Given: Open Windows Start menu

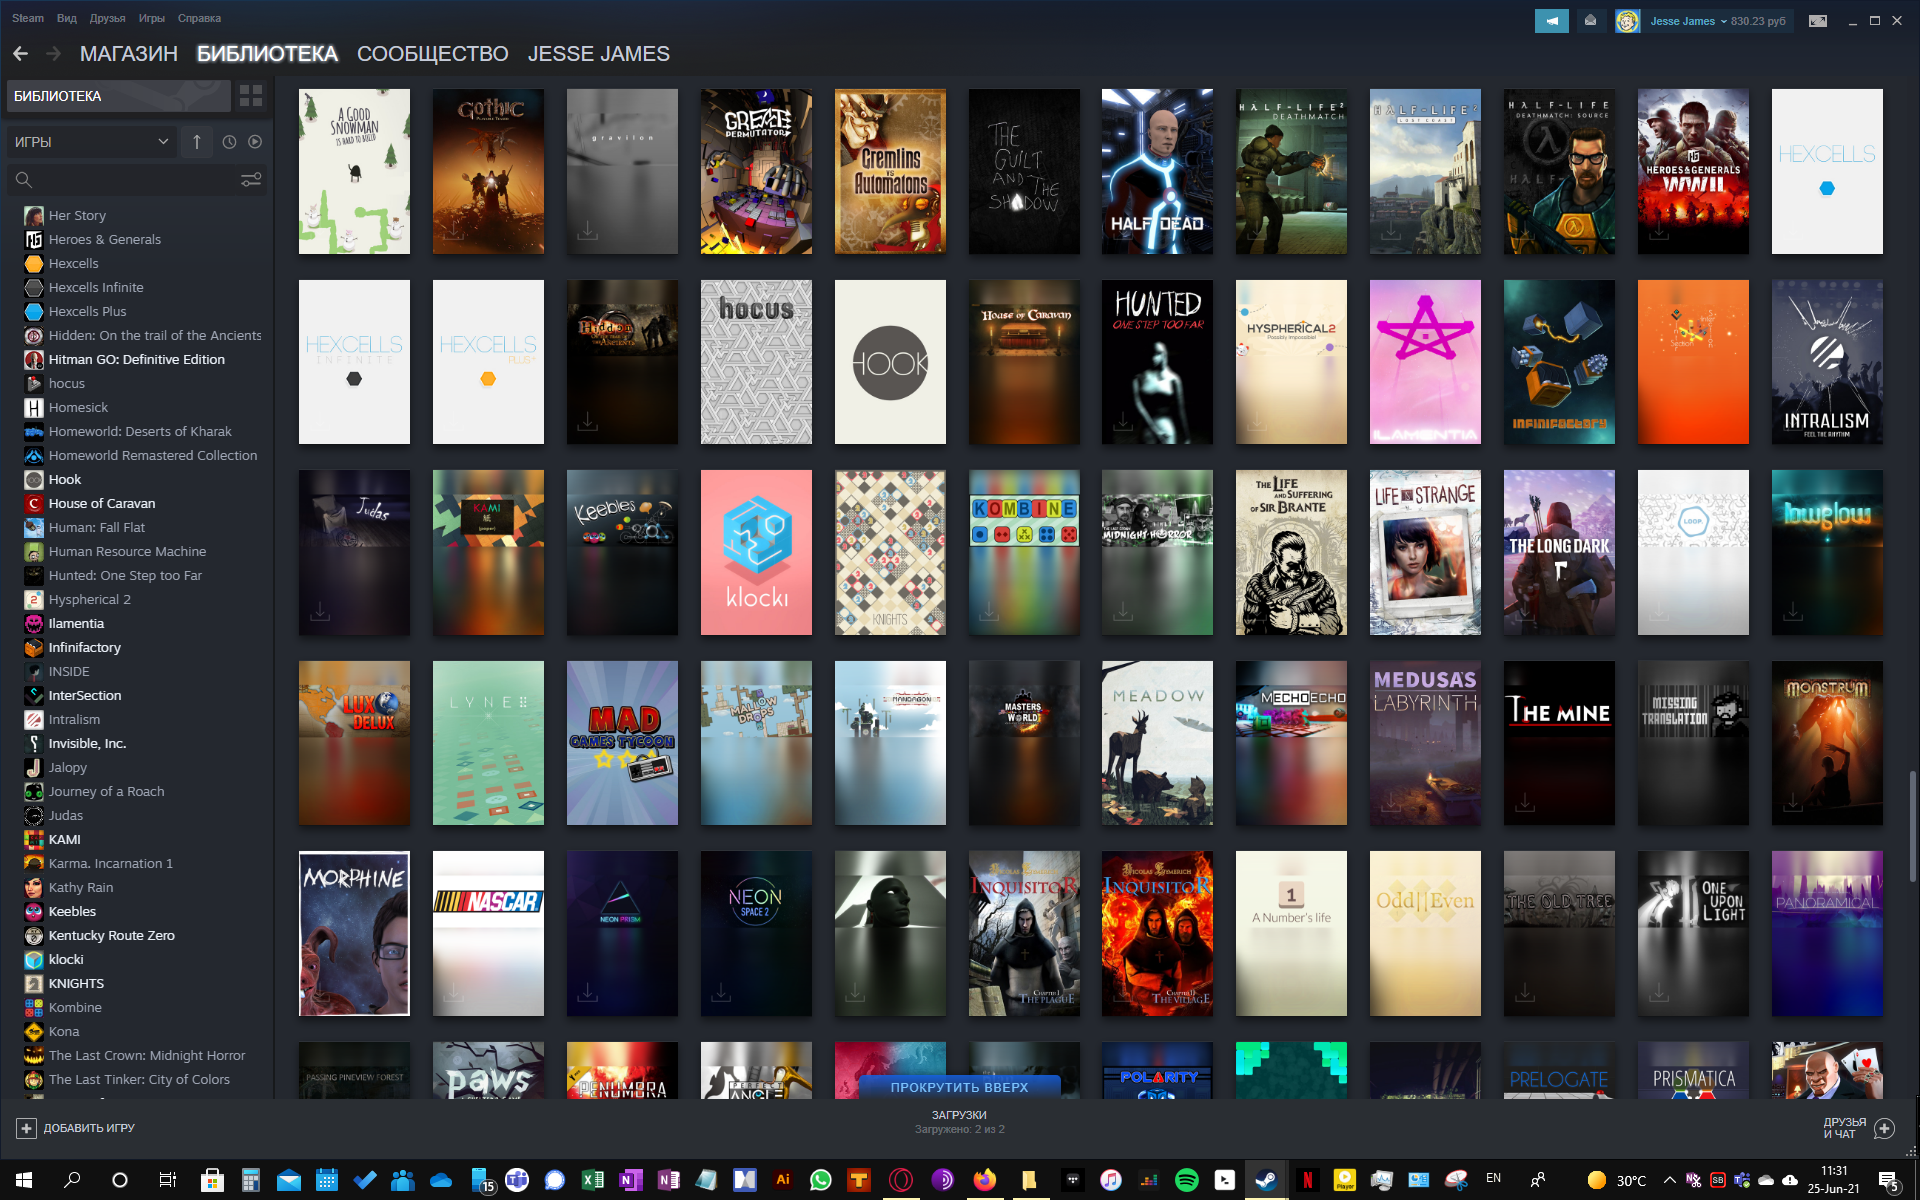Looking at the screenshot, I should 24,1180.
